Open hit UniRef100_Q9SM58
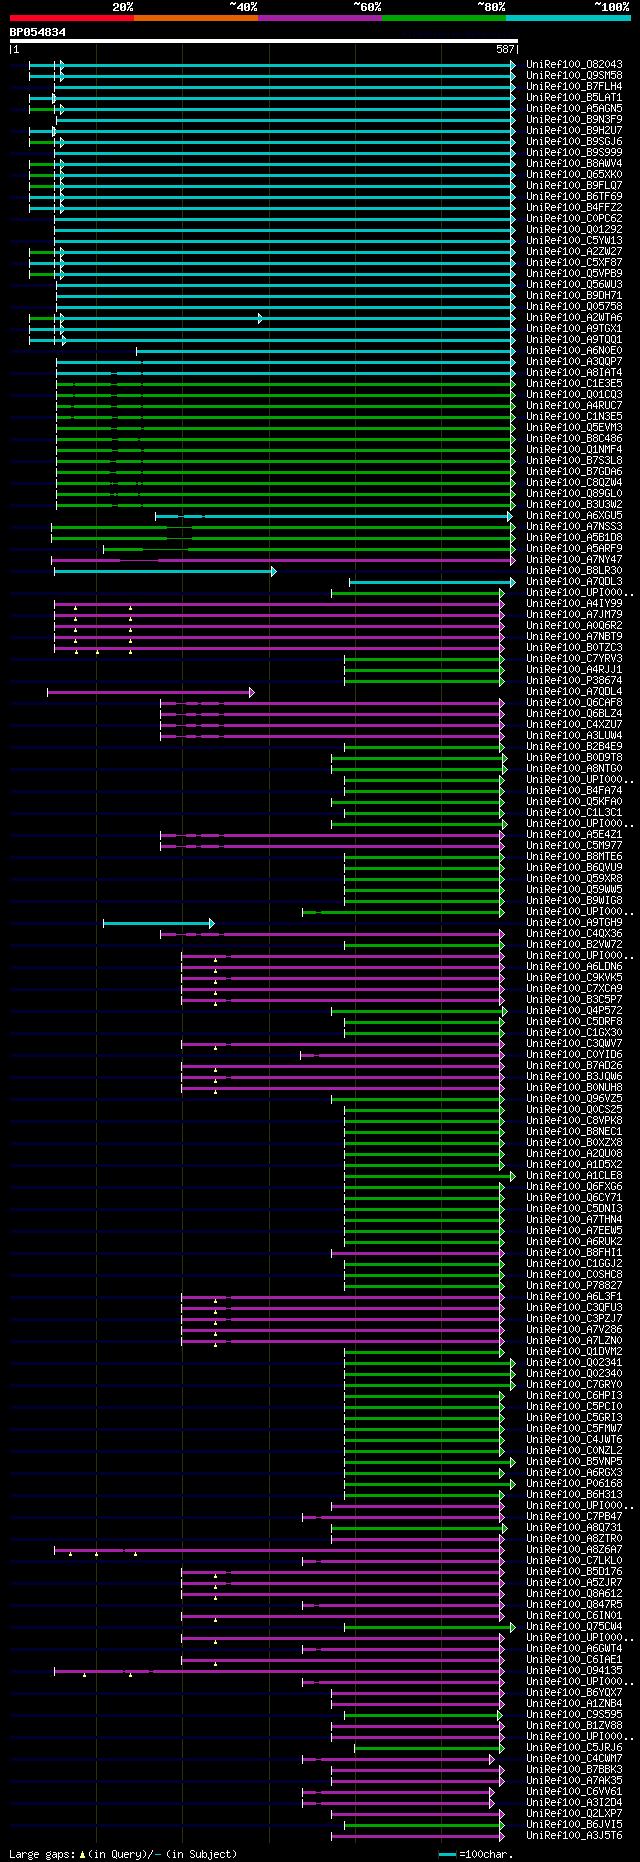The height and width of the screenshot is (1862, 640). tap(574, 75)
